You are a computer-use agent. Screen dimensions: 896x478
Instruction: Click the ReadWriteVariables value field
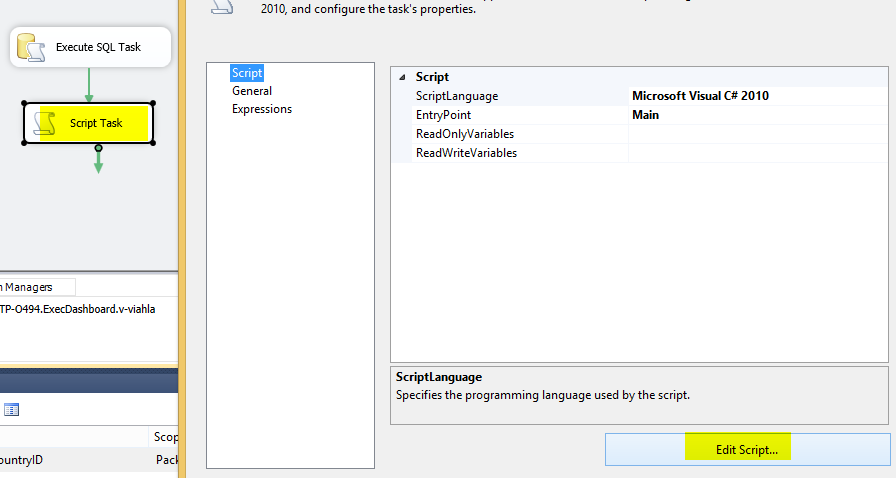pos(758,153)
